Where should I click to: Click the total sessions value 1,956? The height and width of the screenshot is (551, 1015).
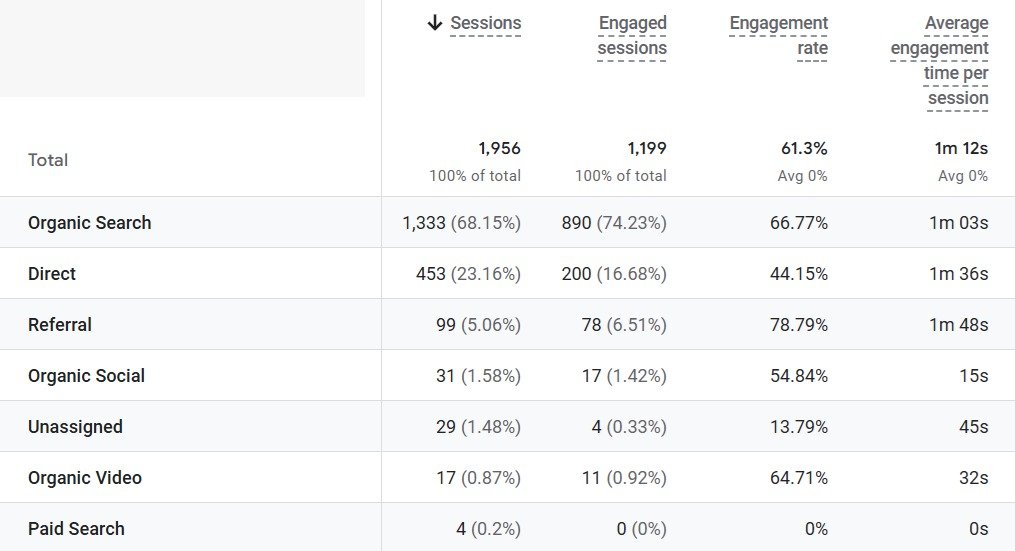499,148
